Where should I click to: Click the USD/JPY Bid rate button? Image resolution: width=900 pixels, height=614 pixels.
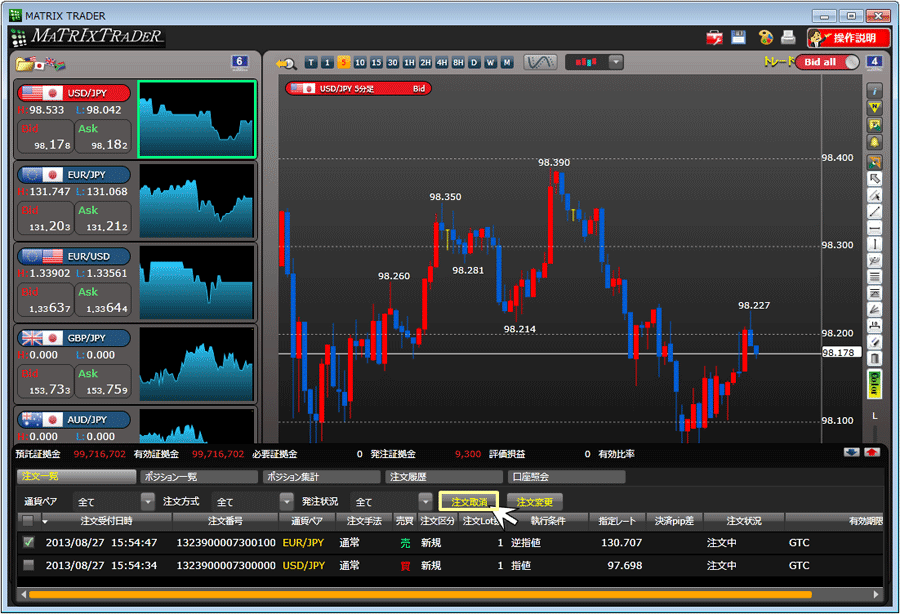click(45, 137)
